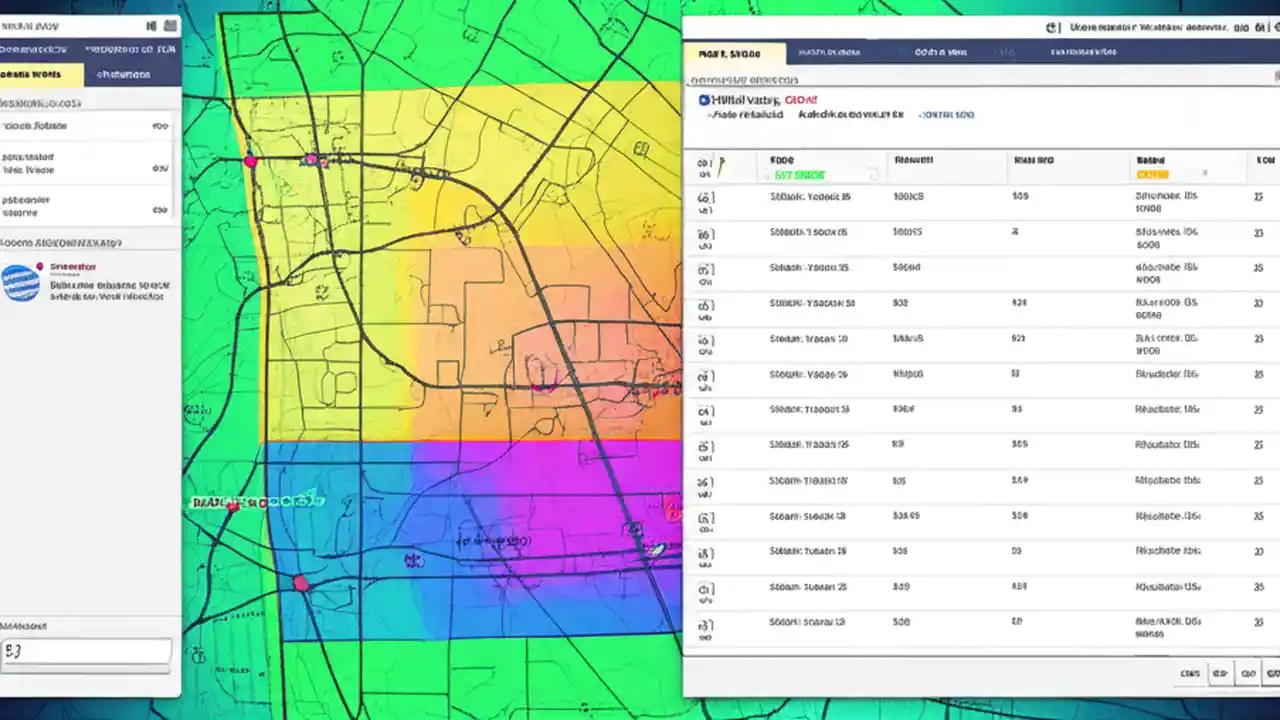The image size is (1280, 720).
Task: Expand the filter dropdown in the second column header
Action: tap(872, 173)
